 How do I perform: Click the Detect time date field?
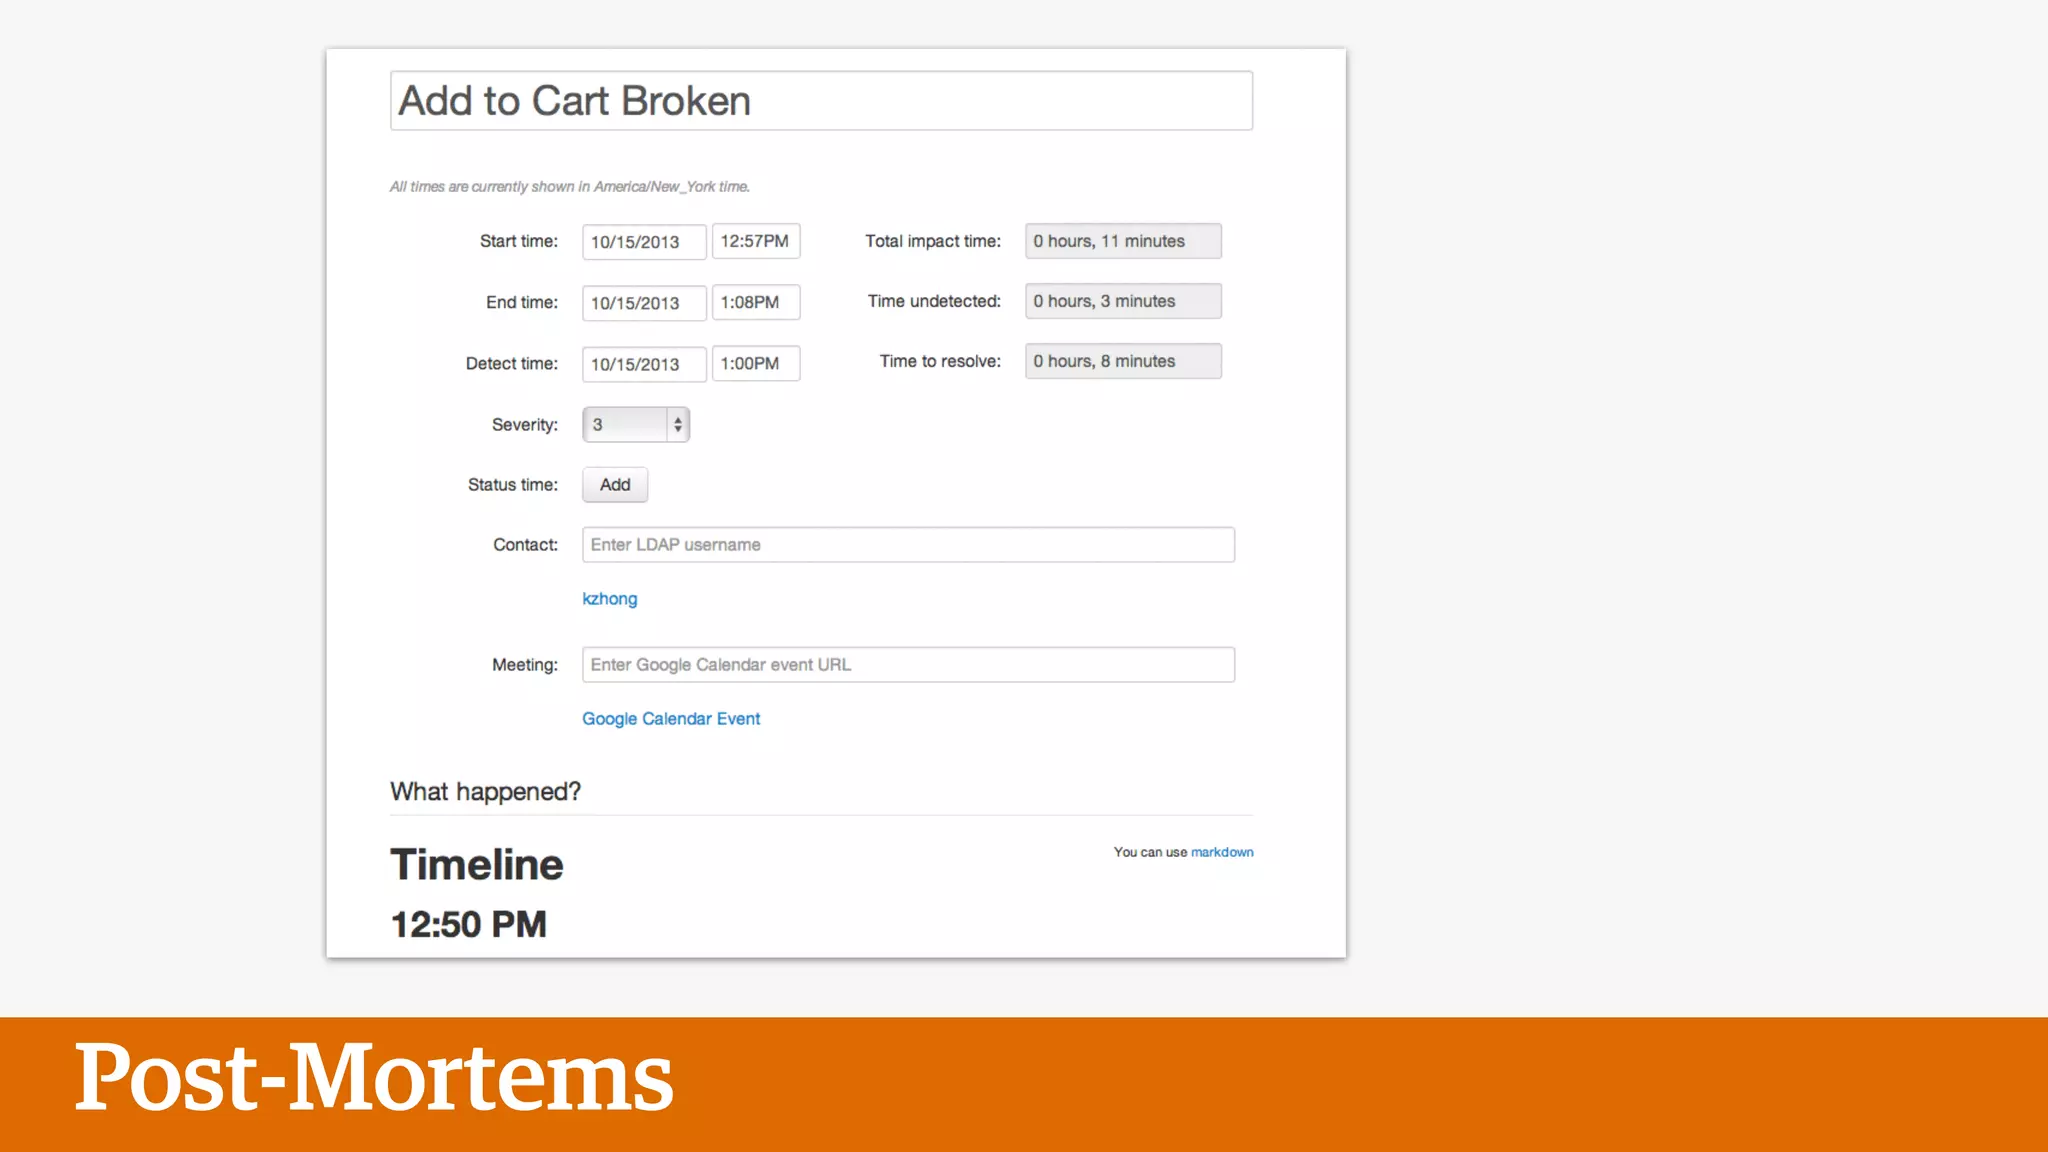coord(643,364)
